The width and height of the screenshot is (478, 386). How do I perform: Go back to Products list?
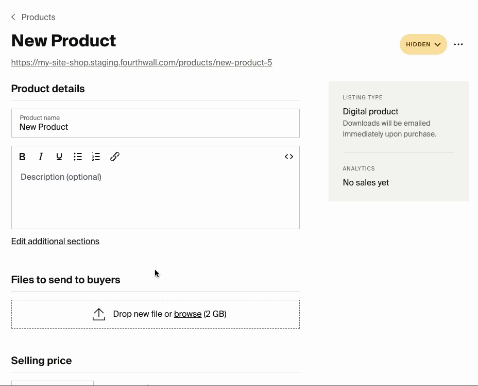38,17
